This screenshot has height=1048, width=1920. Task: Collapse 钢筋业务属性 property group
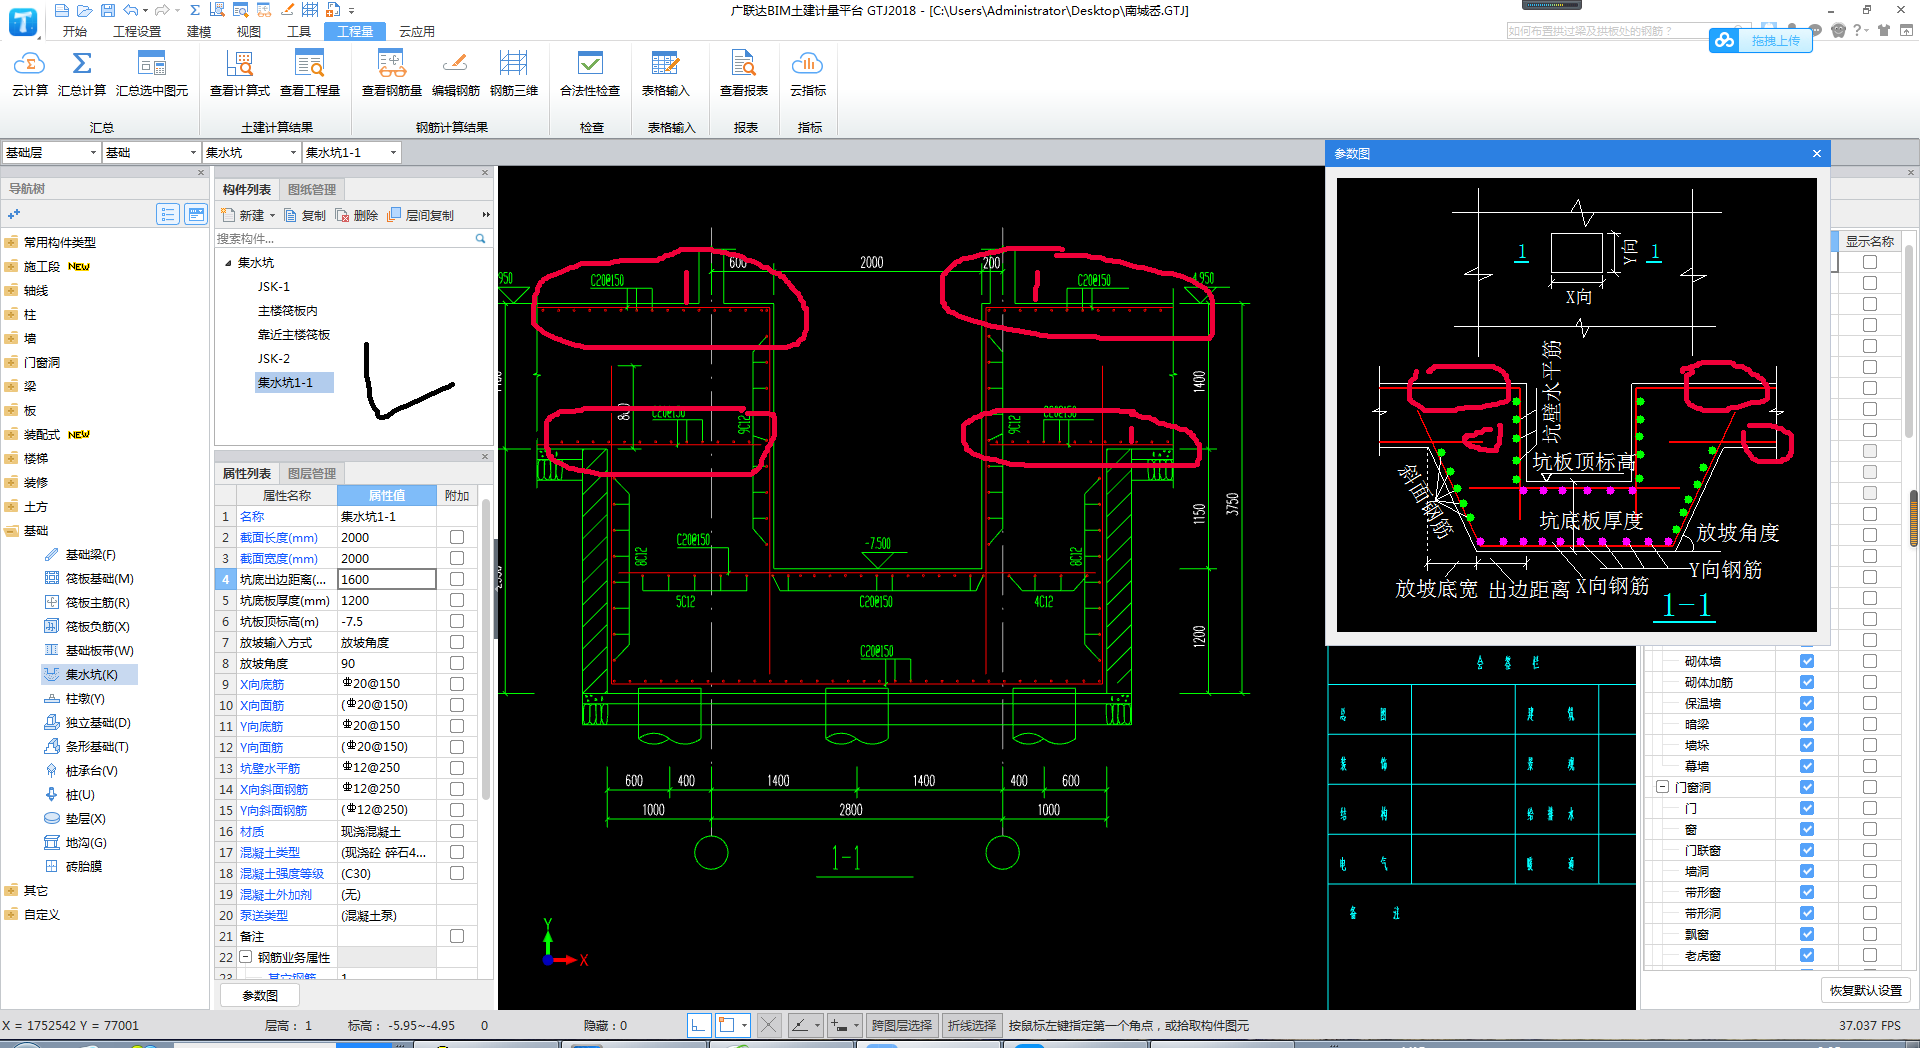245,957
